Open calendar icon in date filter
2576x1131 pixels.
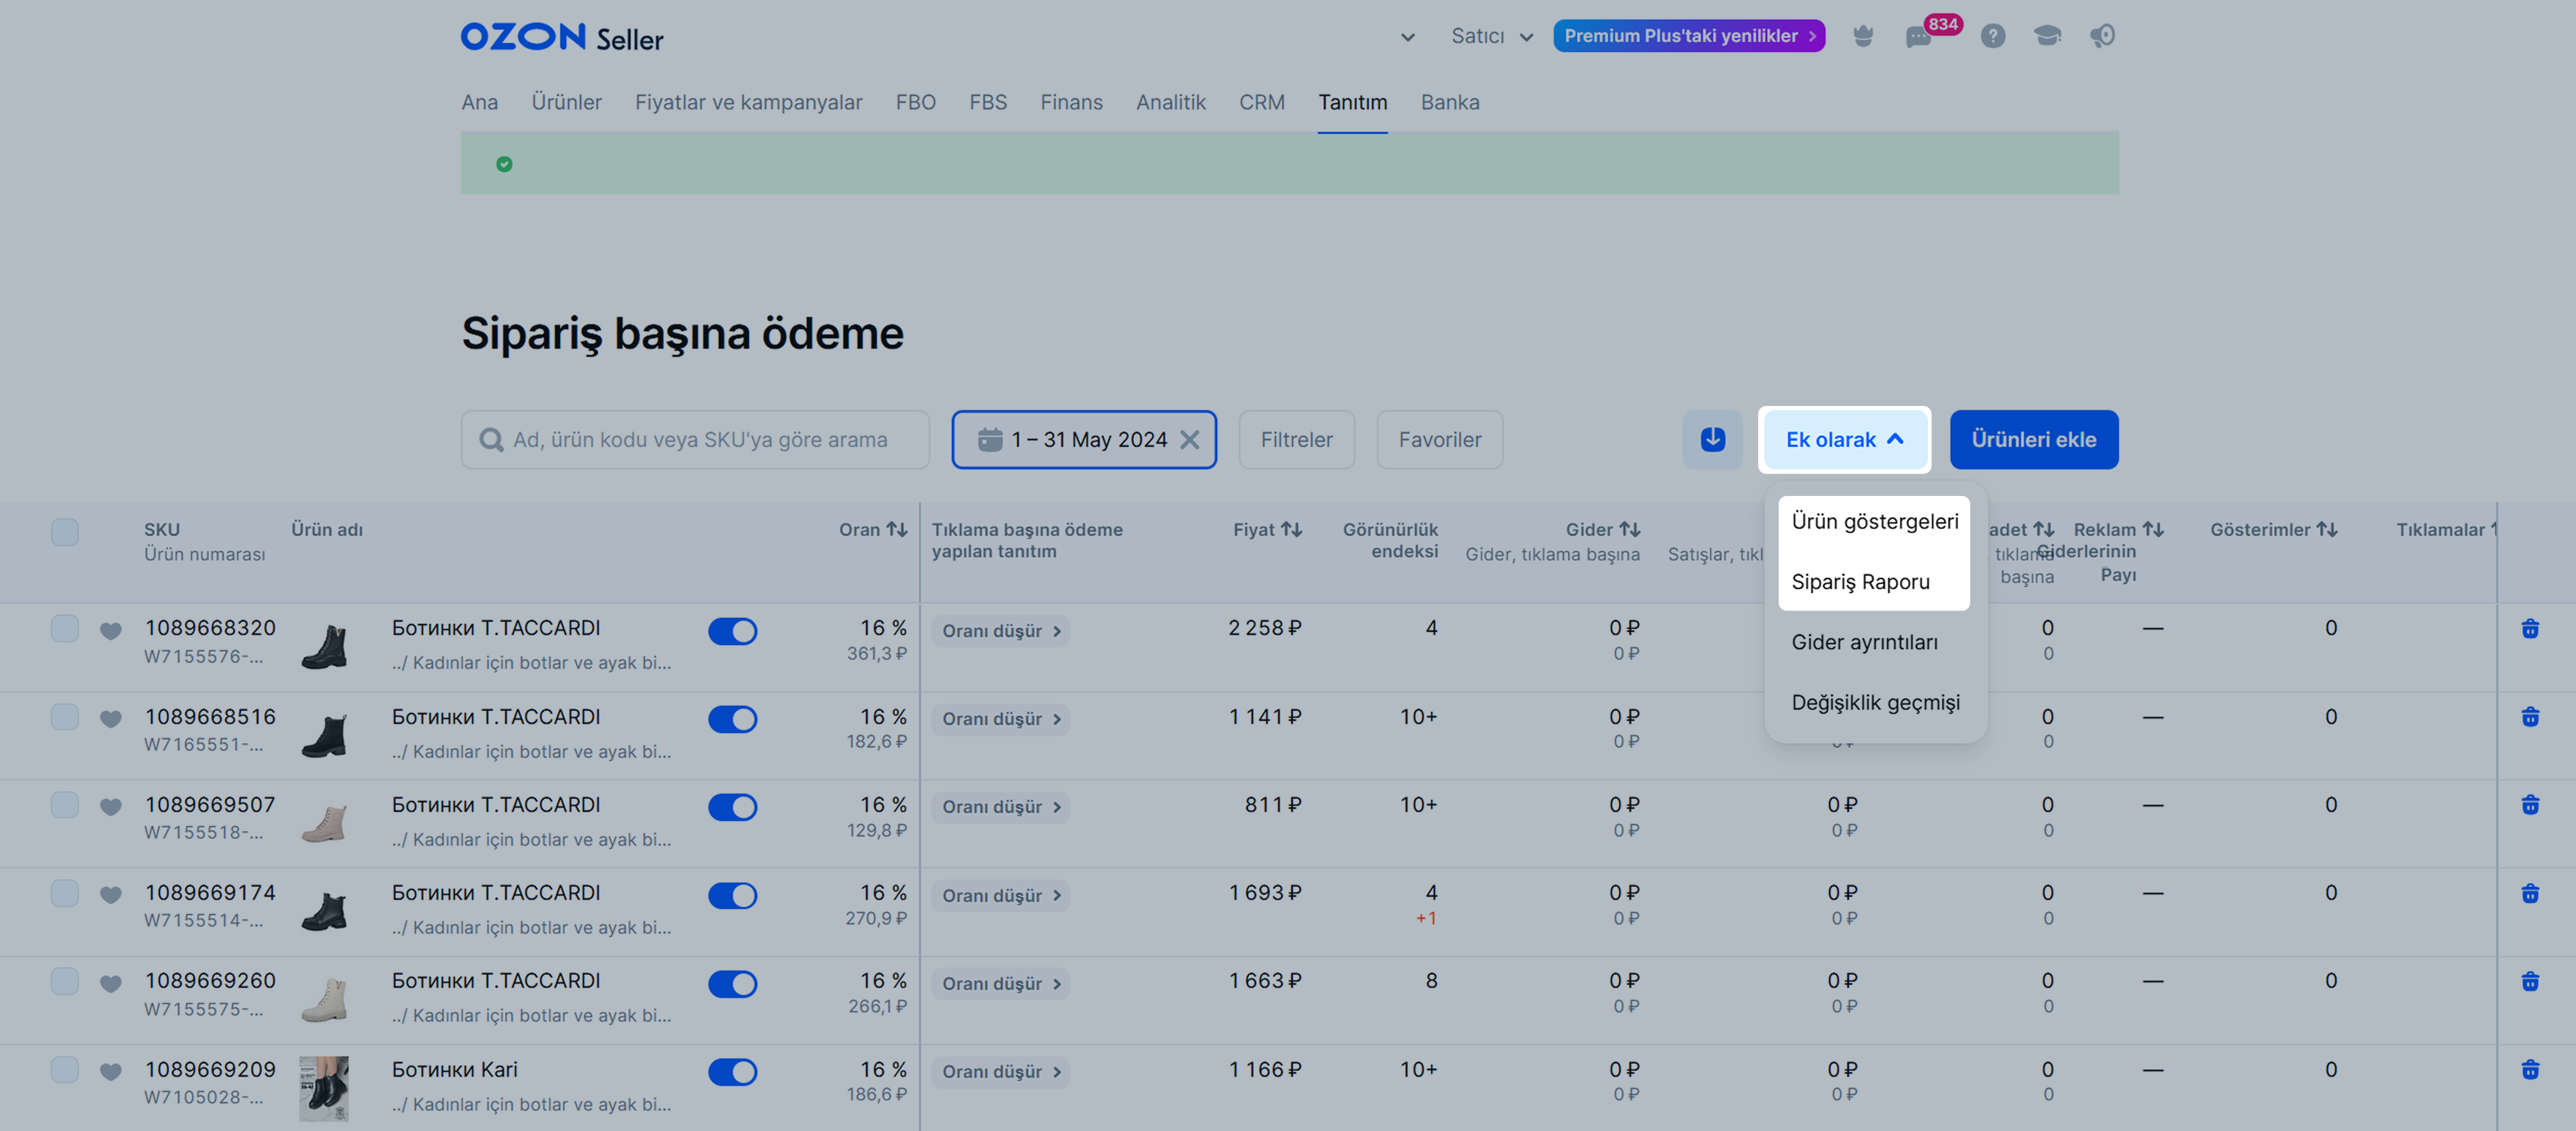[x=989, y=439]
